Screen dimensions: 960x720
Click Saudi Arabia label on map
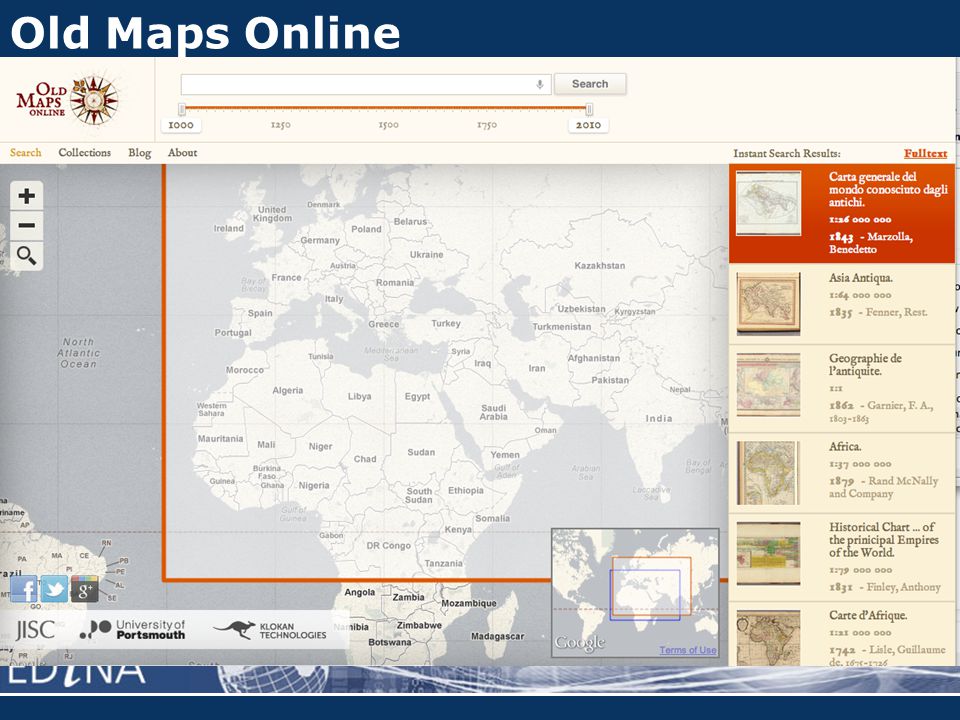[x=493, y=412]
